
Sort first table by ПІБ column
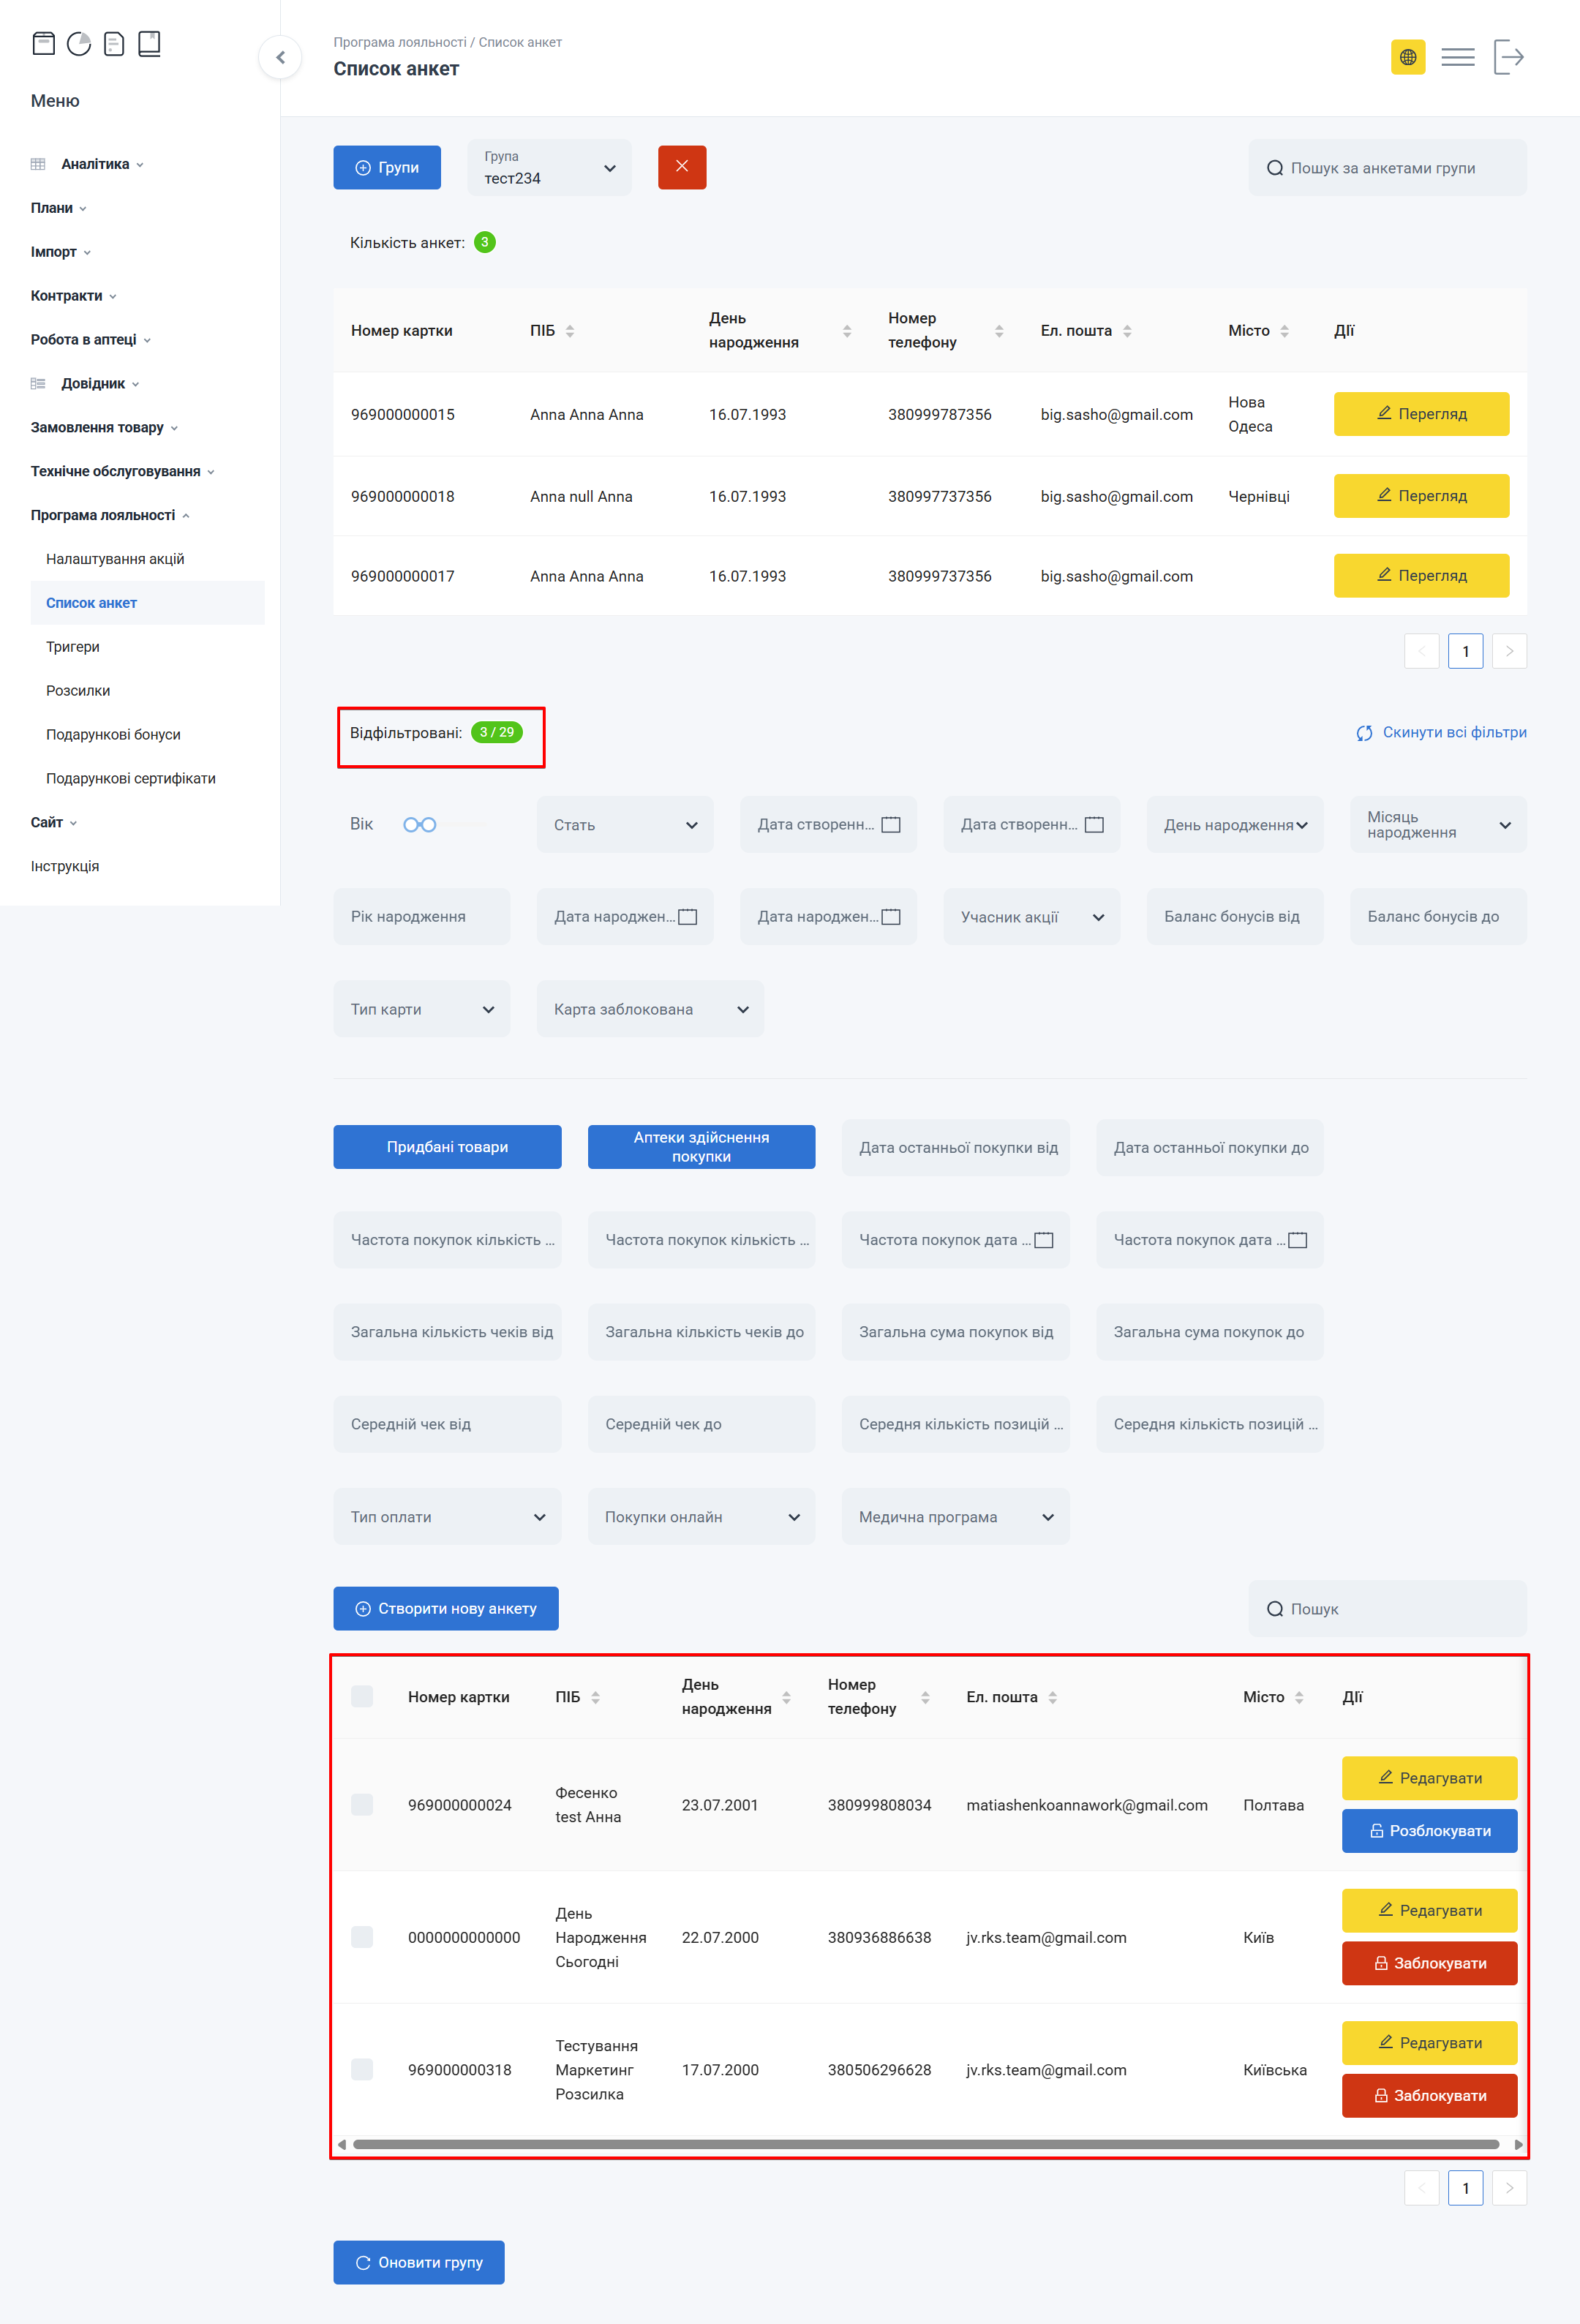pos(569,331)
